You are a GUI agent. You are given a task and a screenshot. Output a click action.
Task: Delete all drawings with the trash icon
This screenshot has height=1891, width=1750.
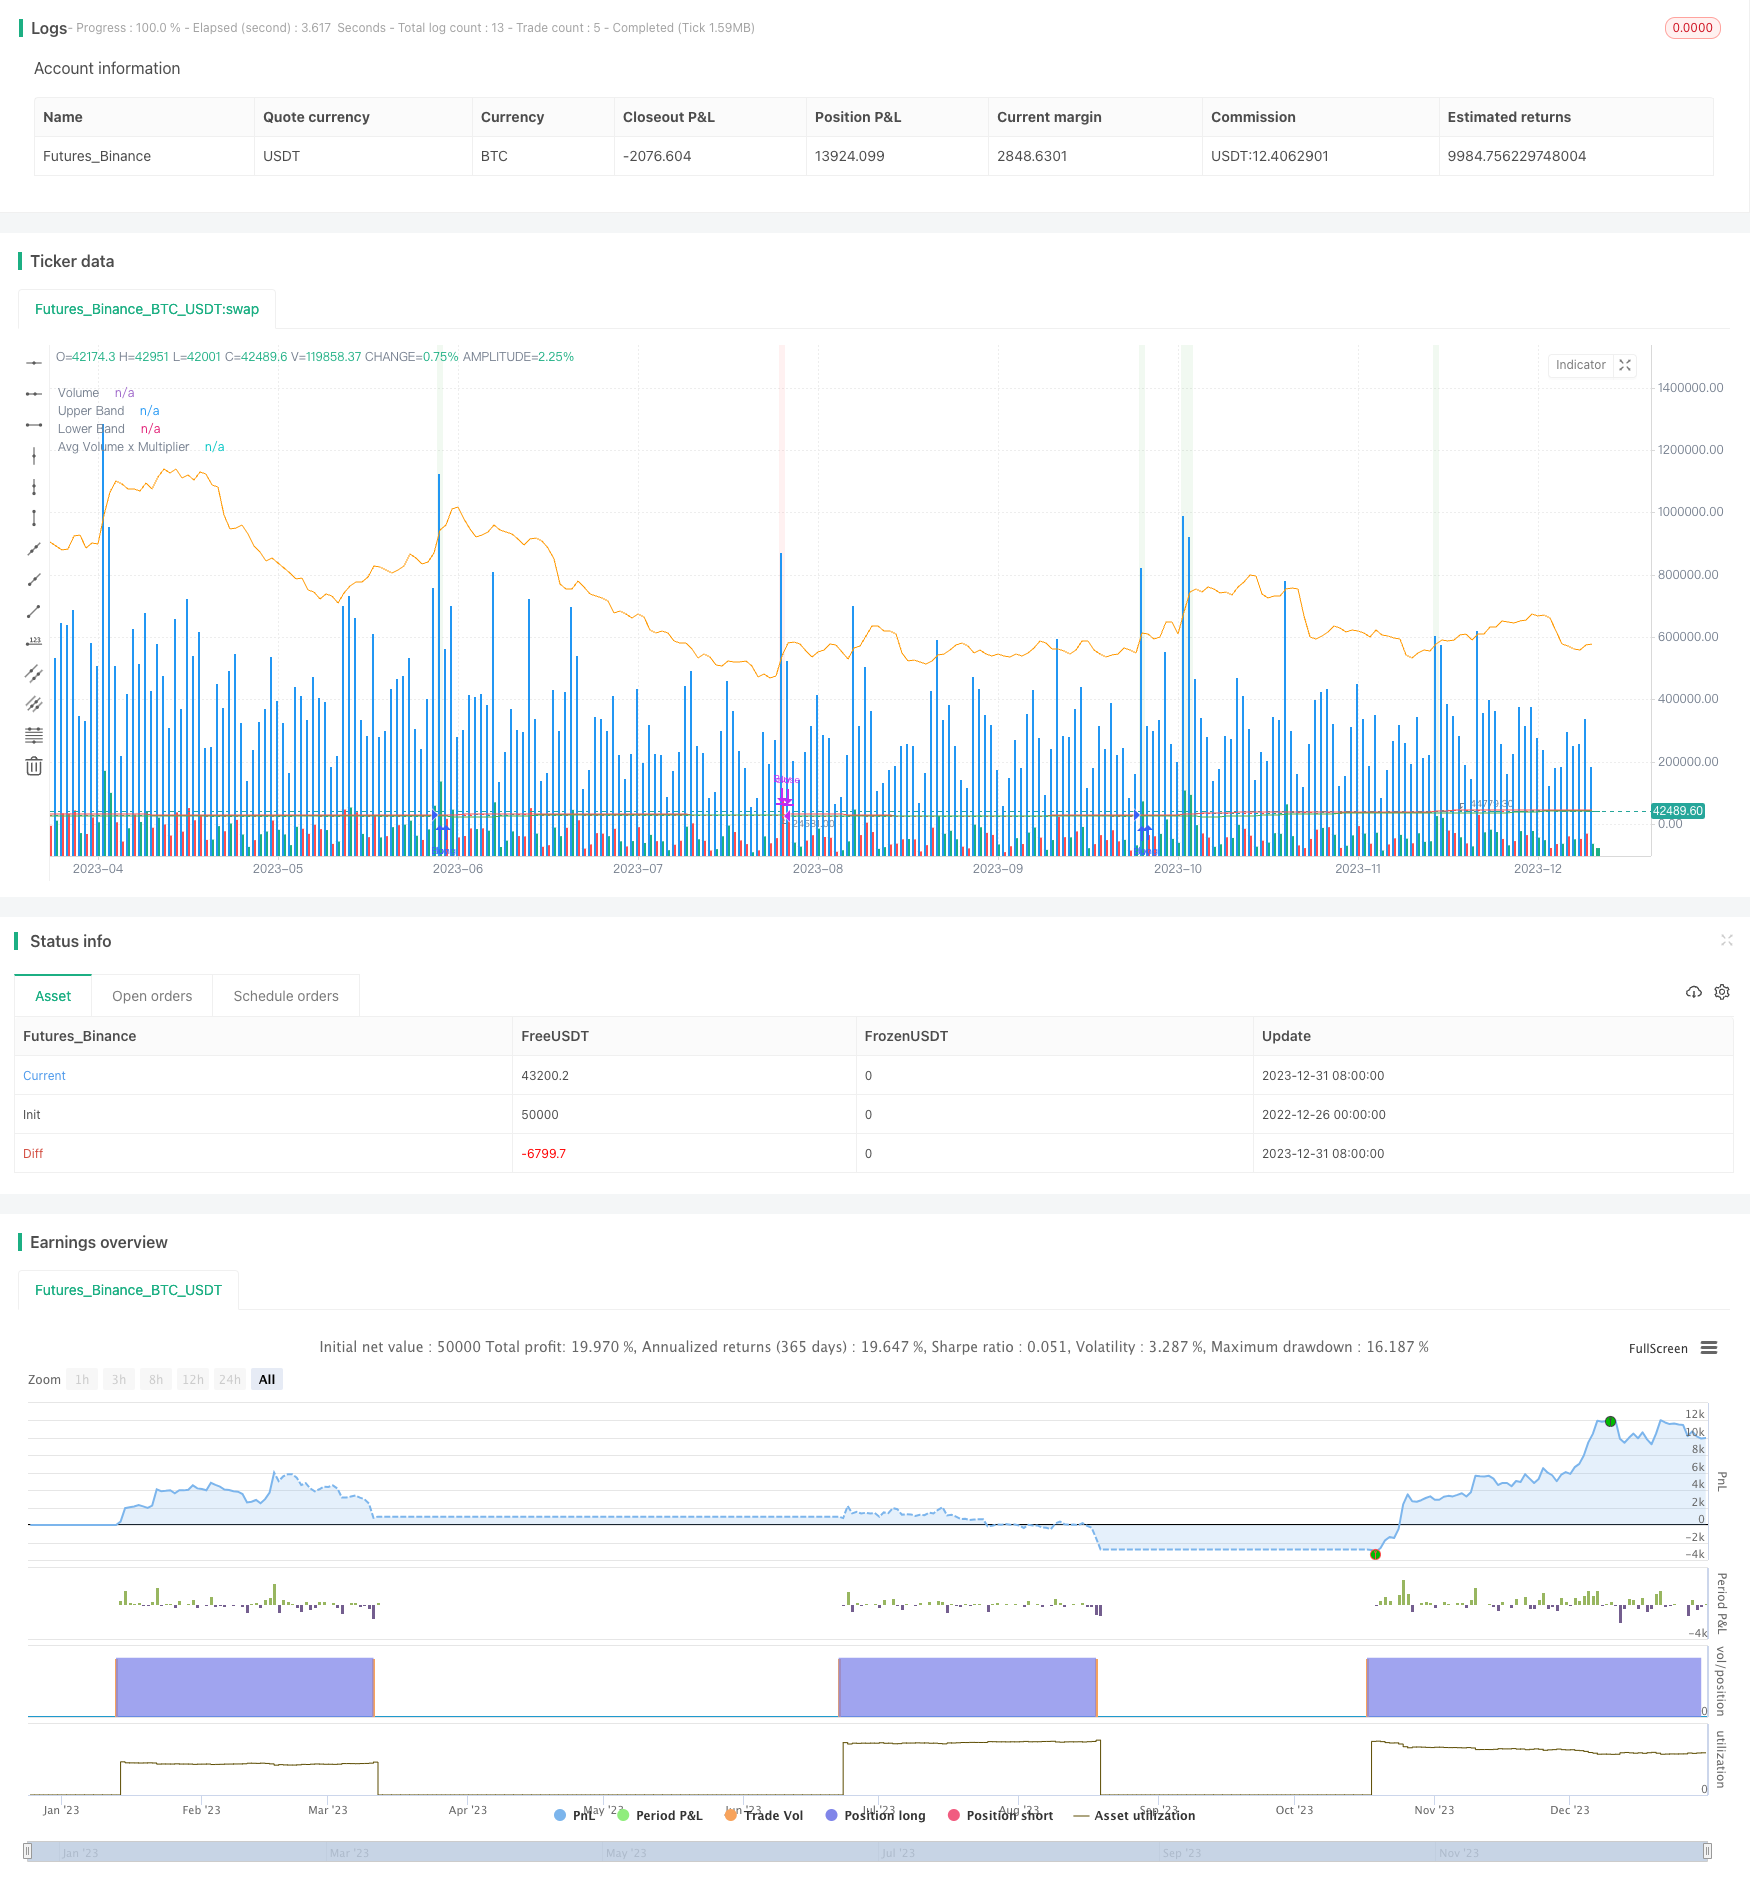point(34,767)
